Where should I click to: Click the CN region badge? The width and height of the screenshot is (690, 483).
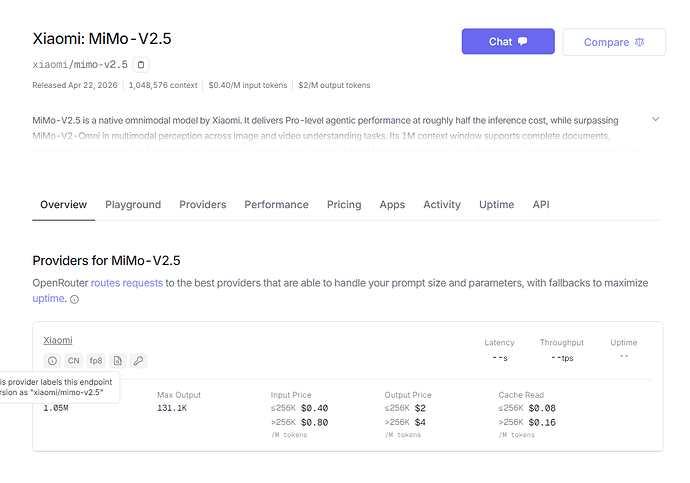(73, 361)
